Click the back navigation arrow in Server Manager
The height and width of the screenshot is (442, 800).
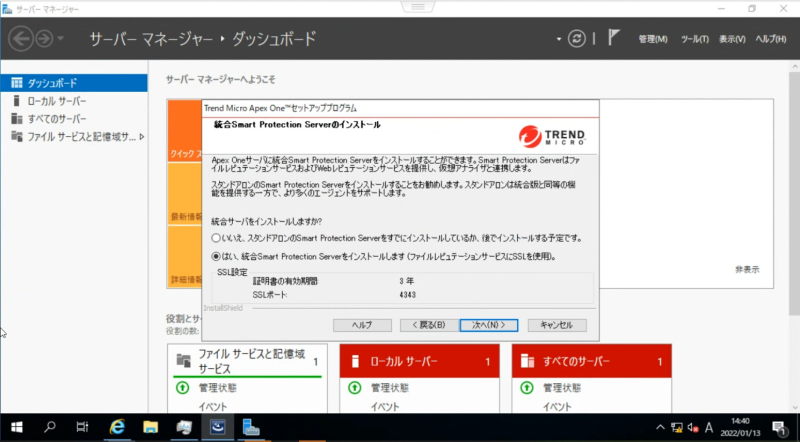click(x=21, y=39)
